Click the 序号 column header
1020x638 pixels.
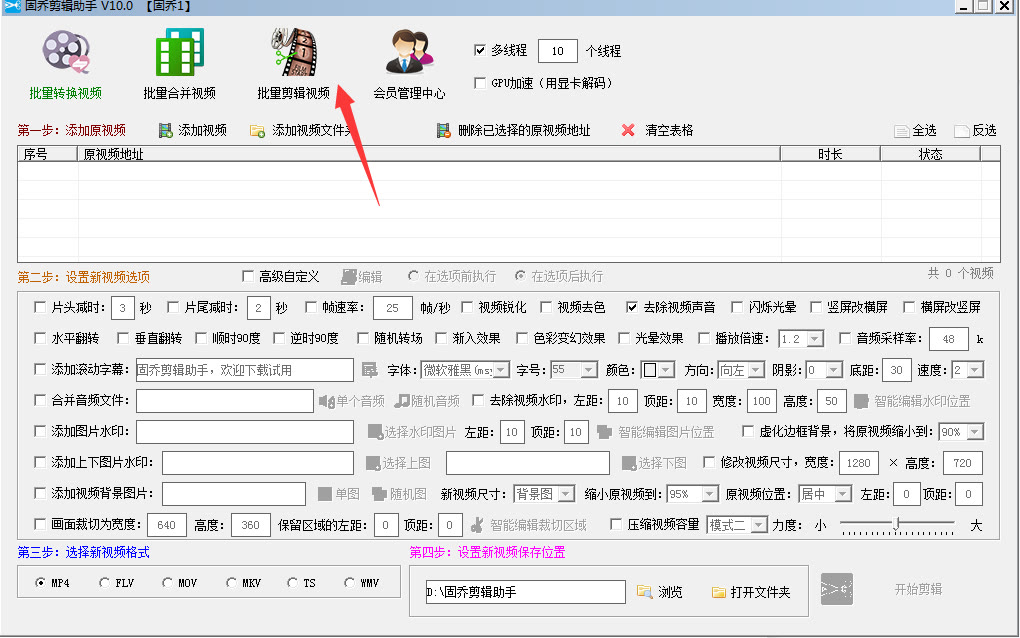(47, 154)
